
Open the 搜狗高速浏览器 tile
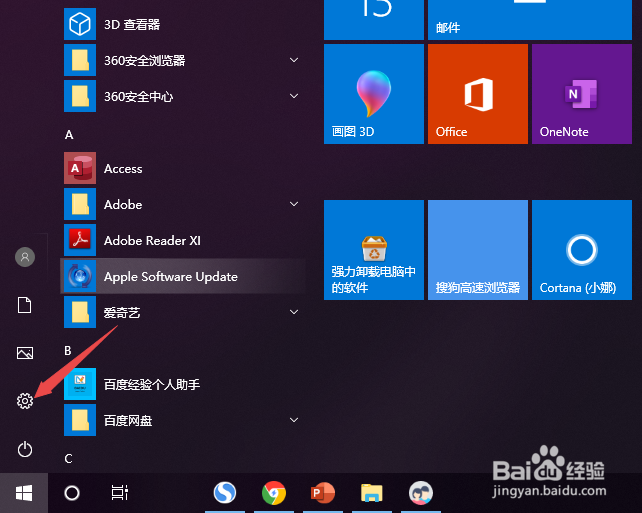(x=478, y=250)
